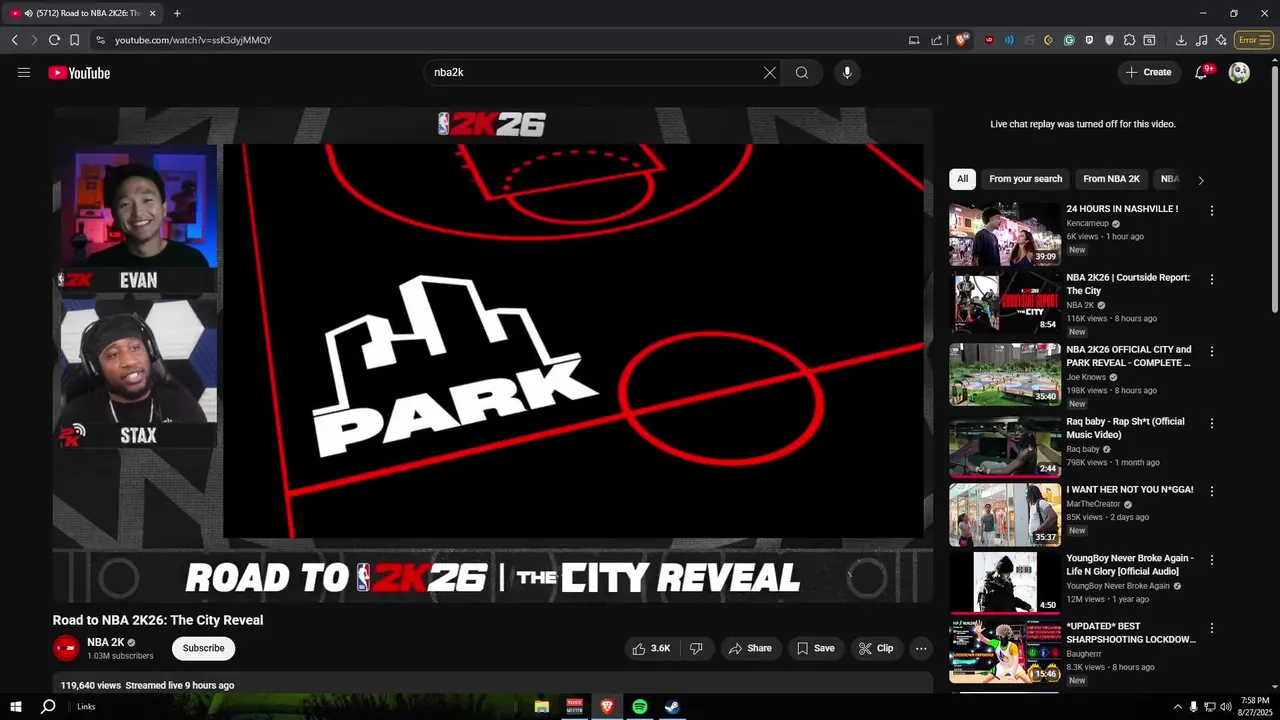
Task: Open the UPDATED BEST SHARPSHOOTING LOCKDOWN video
Action: 1130,633
